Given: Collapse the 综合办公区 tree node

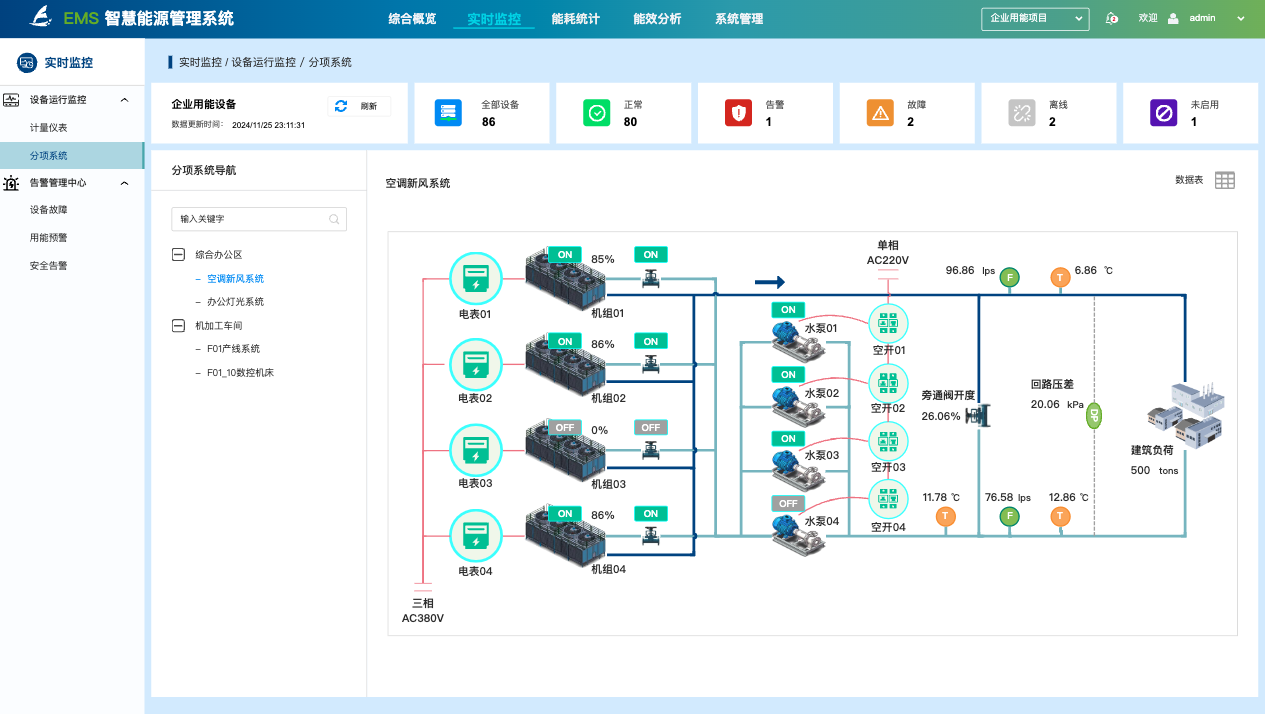Looking at the screenshot, I should pyautogui.click(x=179, y=255).
